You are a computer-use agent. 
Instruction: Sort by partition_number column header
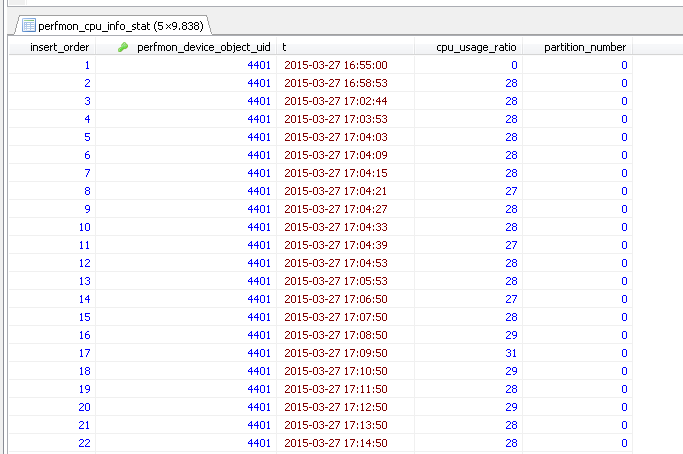577,47
